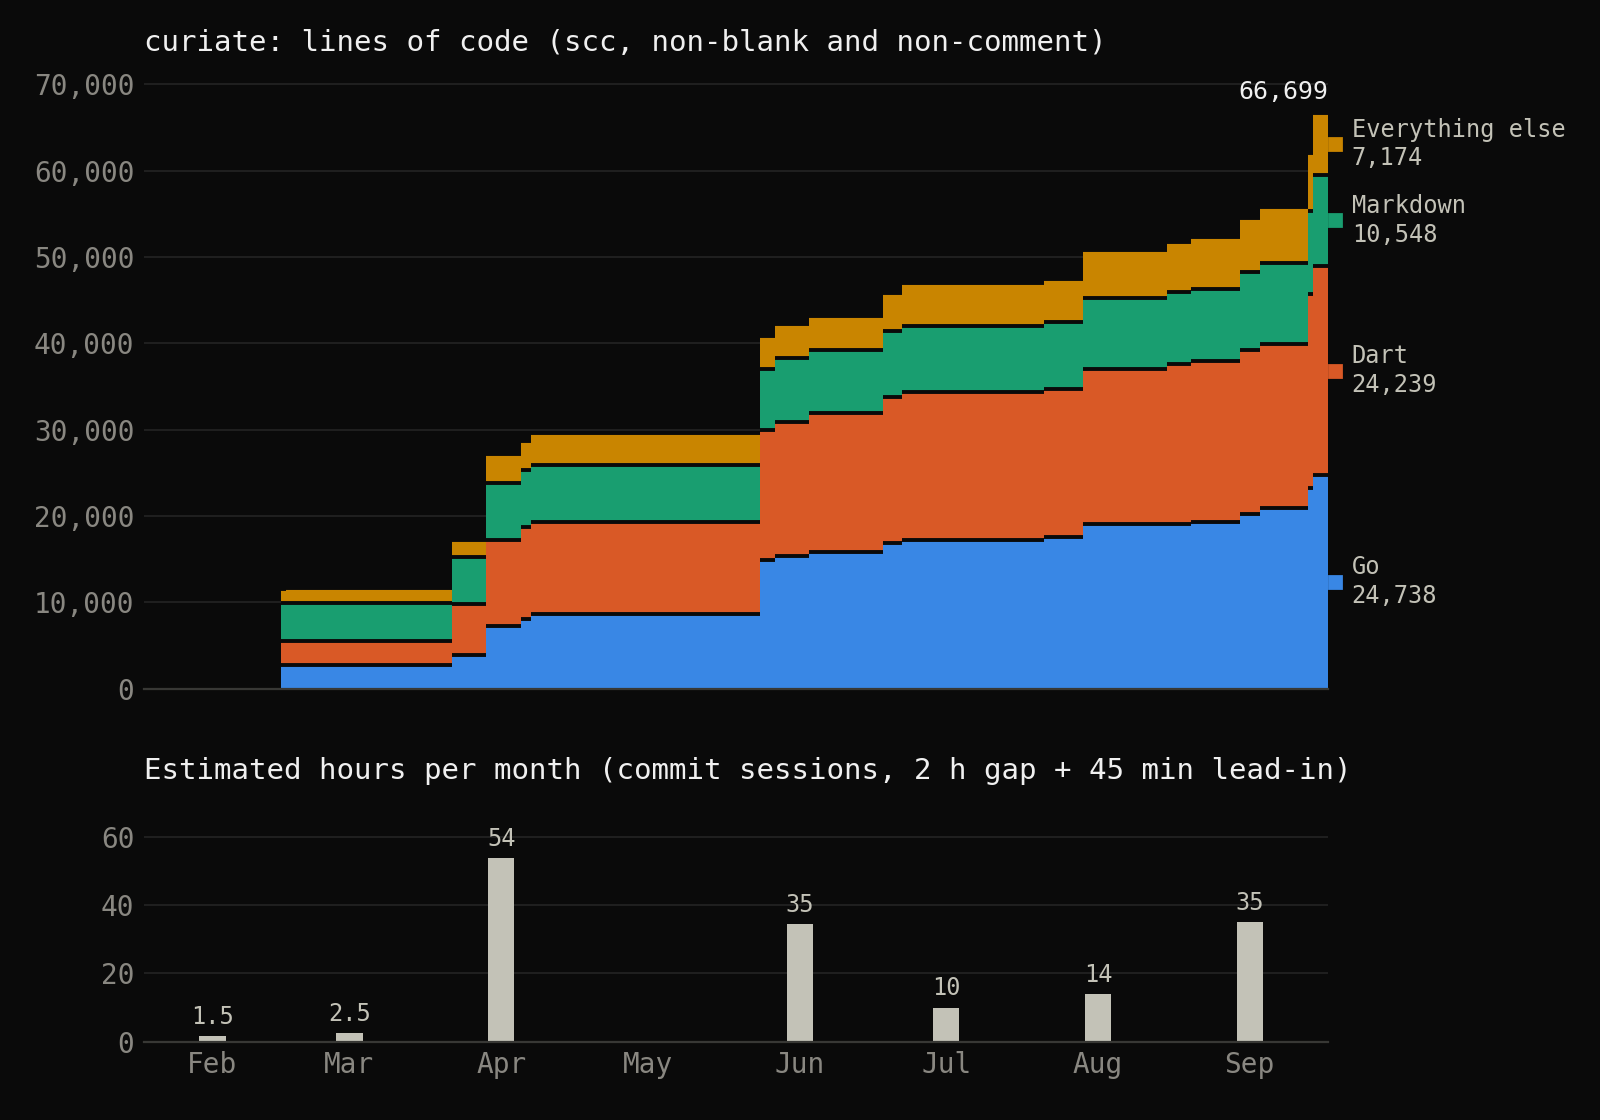The height and width of the screenshot is (1120, 1600).
Task: Select the "Everything else" legend label
Action: (x=1458, y=129)
